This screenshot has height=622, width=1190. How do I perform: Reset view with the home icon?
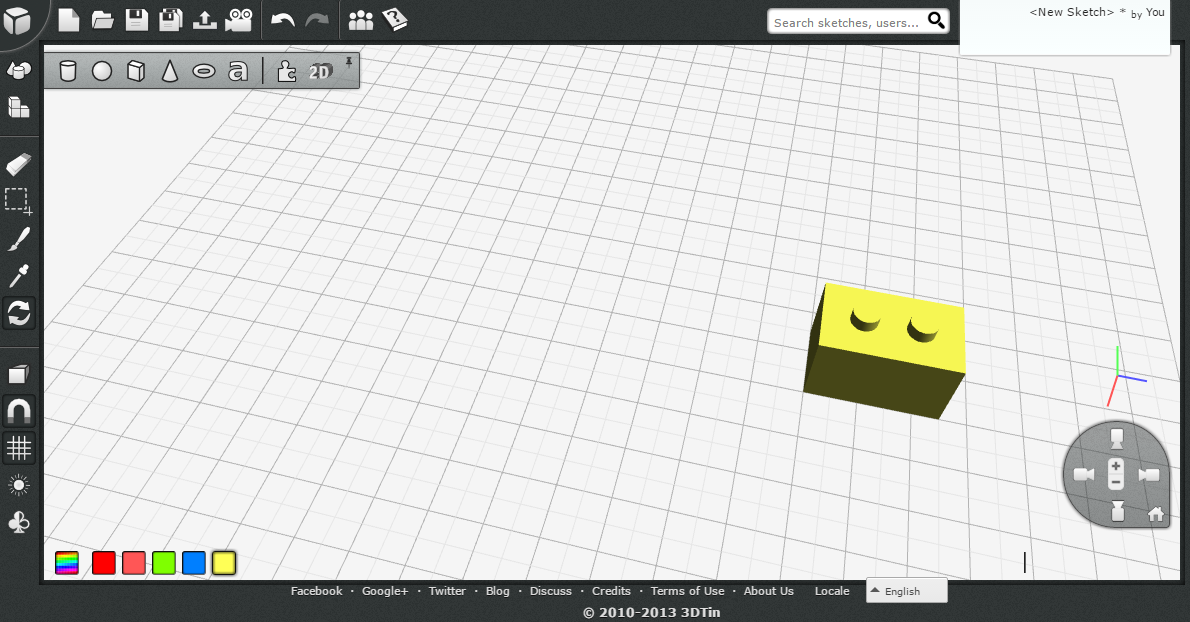coord(1156,515)
